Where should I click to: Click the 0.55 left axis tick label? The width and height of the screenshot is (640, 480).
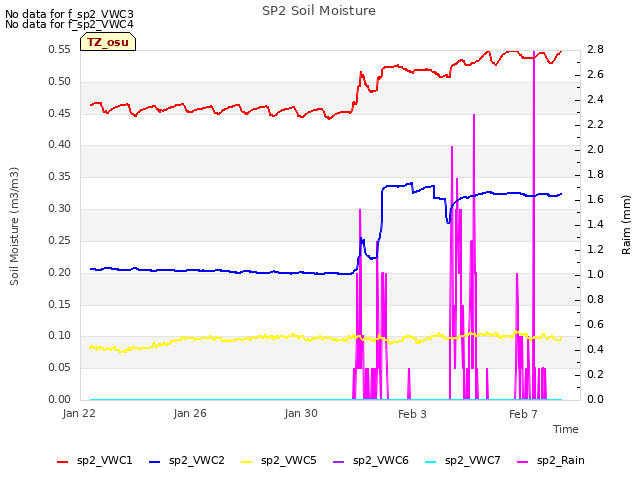(60, 49)
